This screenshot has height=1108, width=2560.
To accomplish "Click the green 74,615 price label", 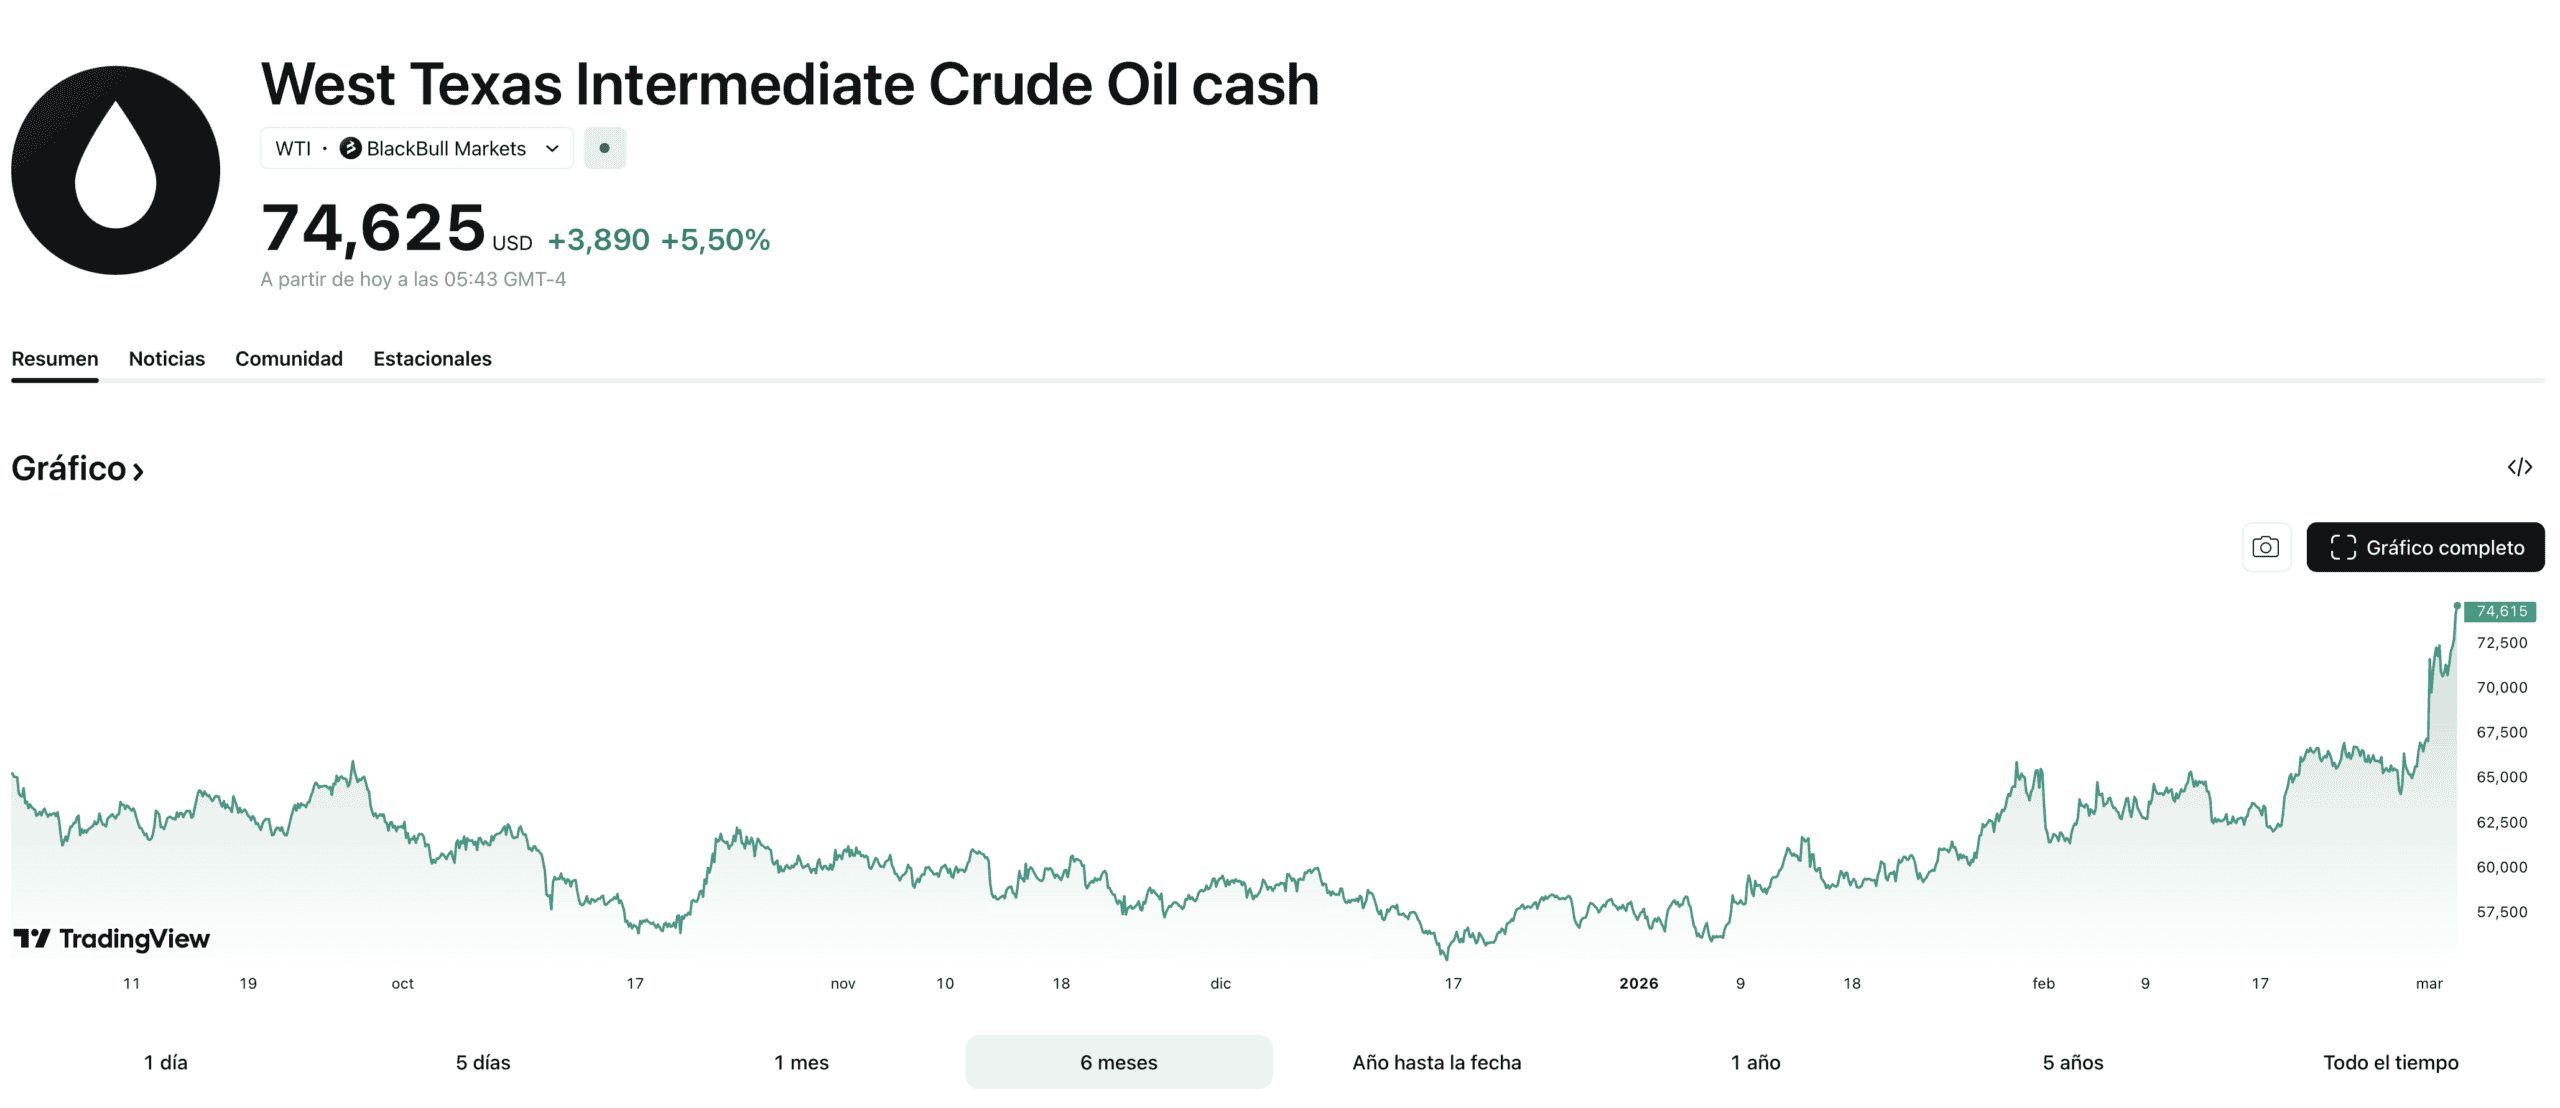I will 2500,611.
